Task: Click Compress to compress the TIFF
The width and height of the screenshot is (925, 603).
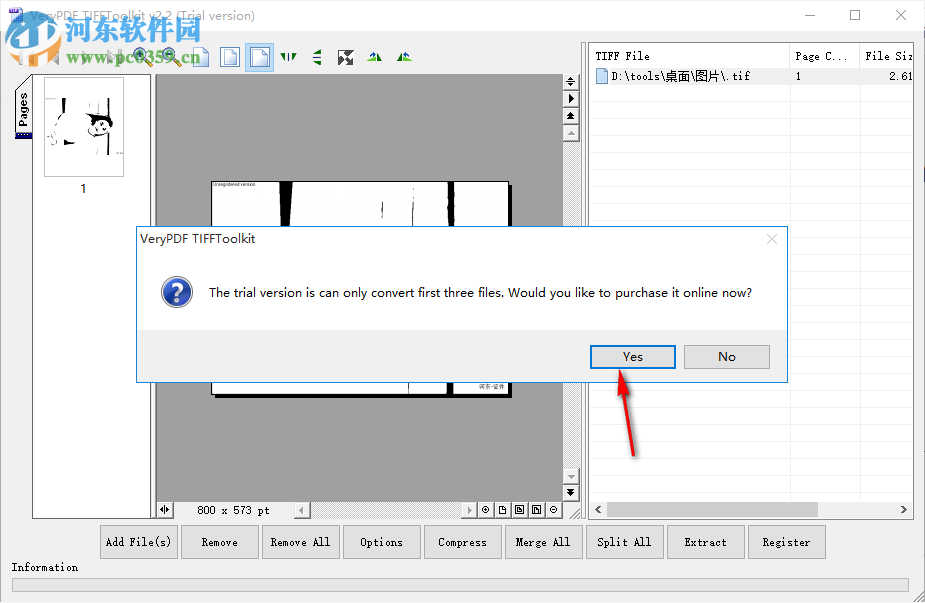Action: coord(462,541)
